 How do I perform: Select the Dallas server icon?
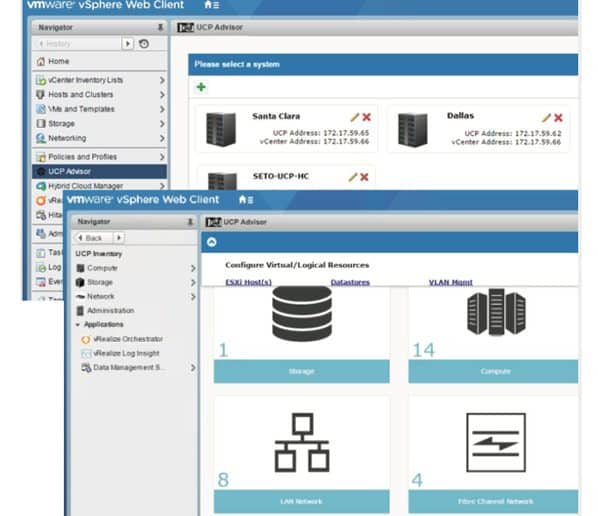(413, 130)
